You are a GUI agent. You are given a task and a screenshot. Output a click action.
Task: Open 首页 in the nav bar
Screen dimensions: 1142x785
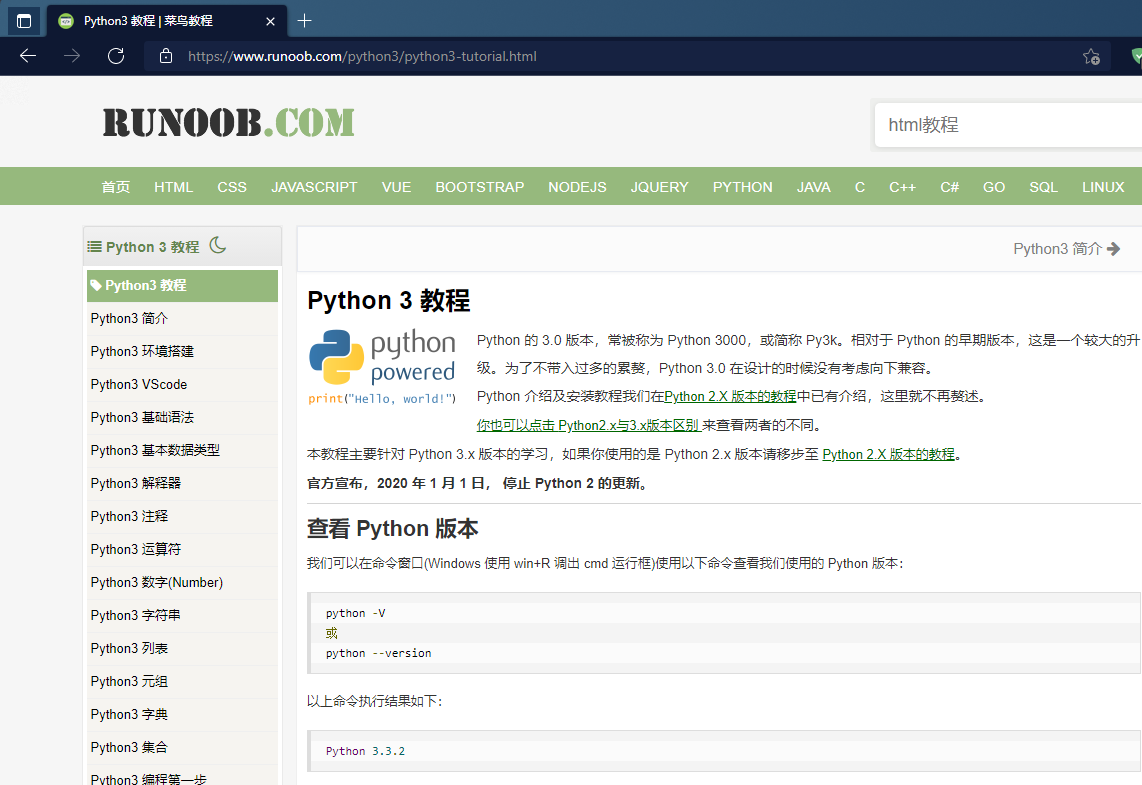click(x=116, y=187)
